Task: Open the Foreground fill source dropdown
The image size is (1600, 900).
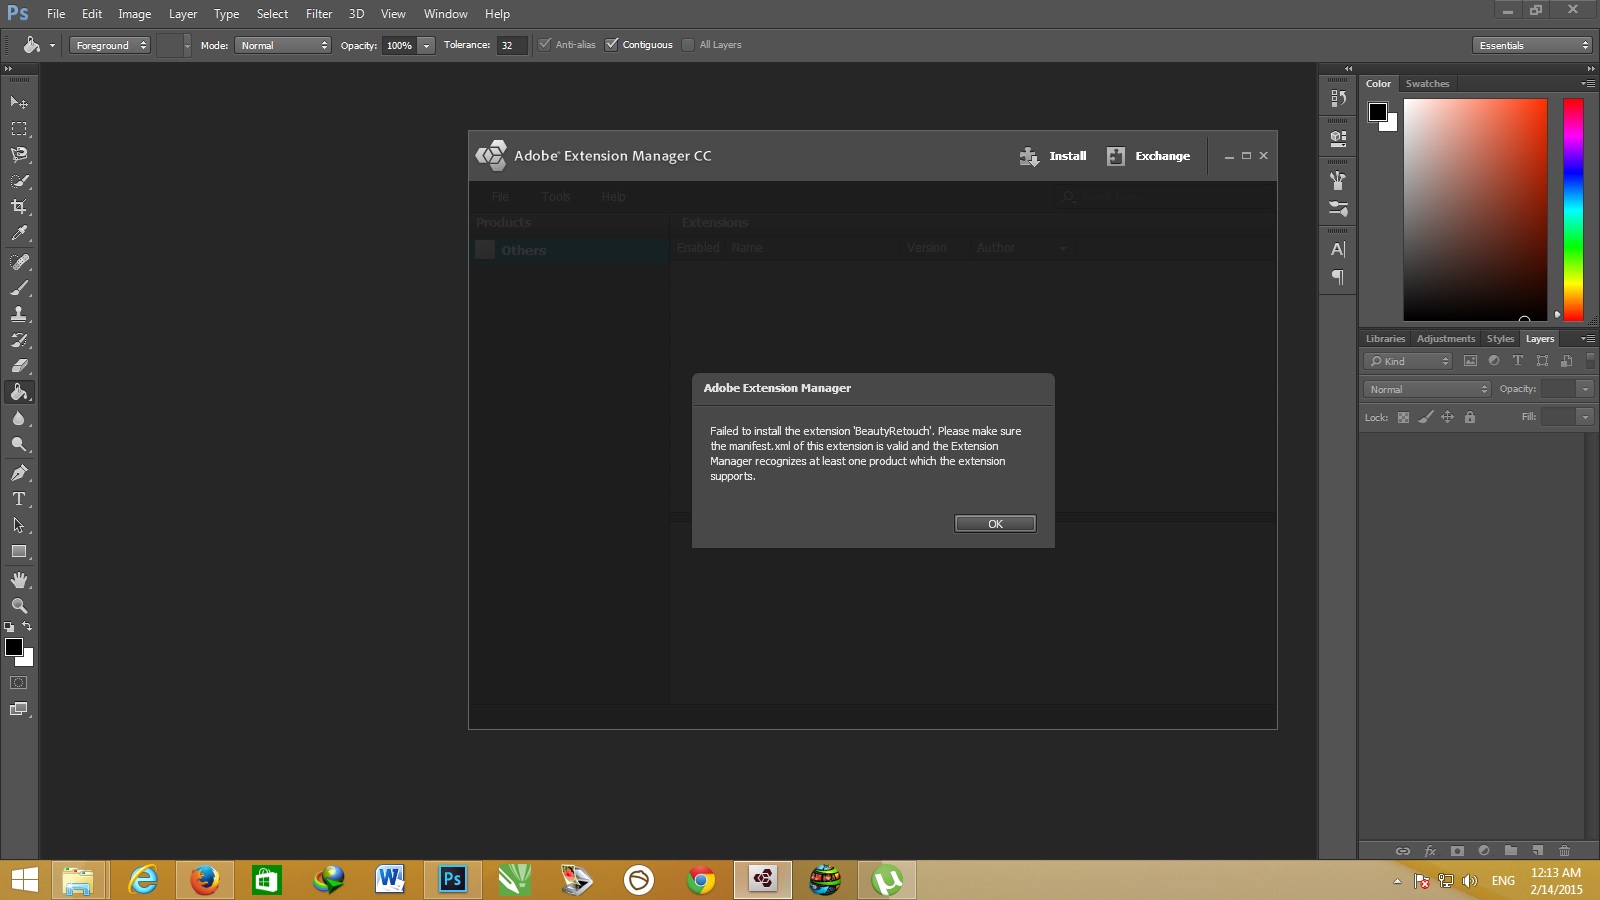Action: 110,45
